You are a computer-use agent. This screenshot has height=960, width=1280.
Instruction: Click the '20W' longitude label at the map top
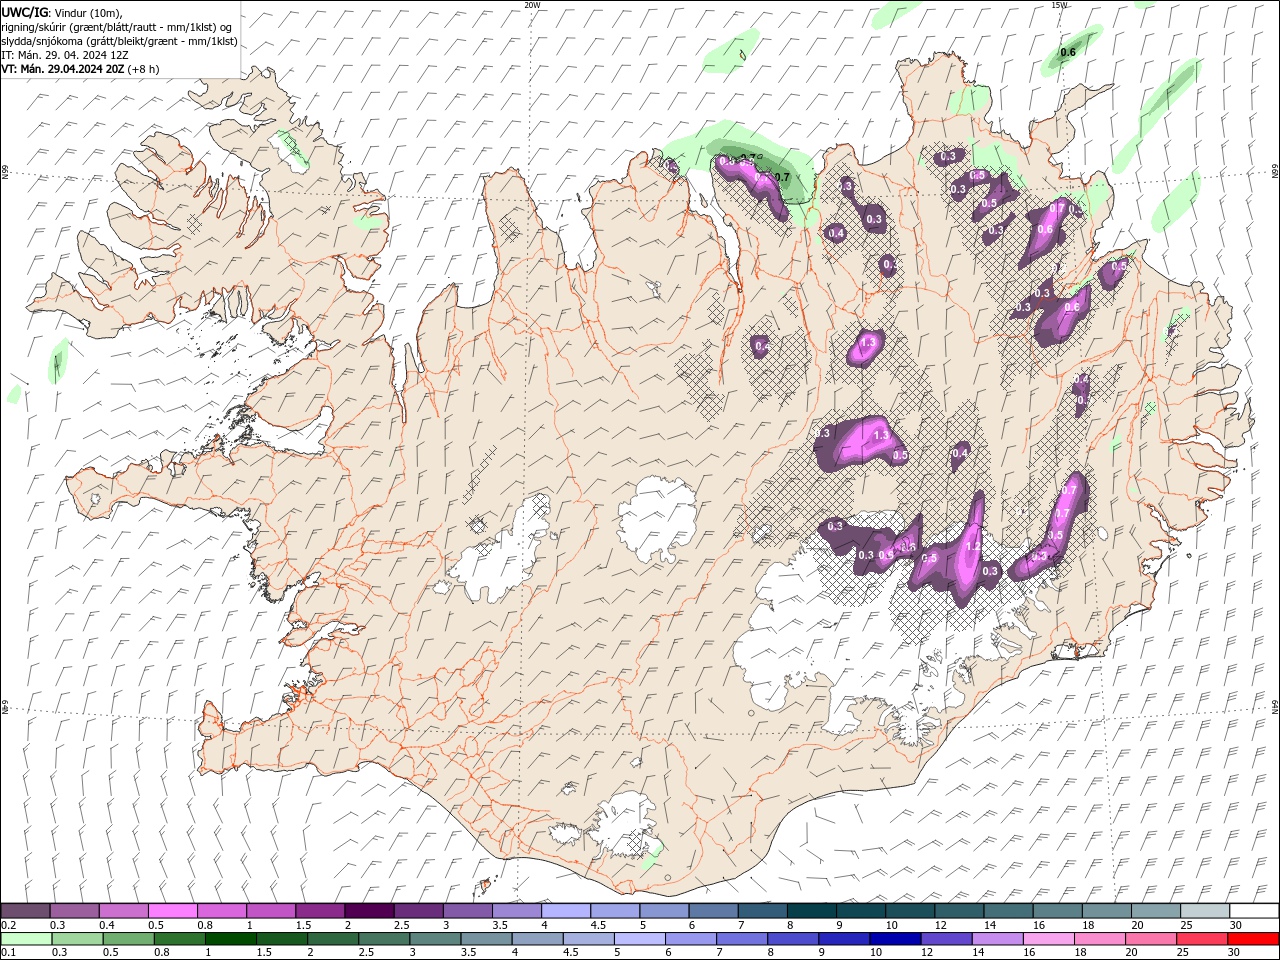[x=532, y=5]
